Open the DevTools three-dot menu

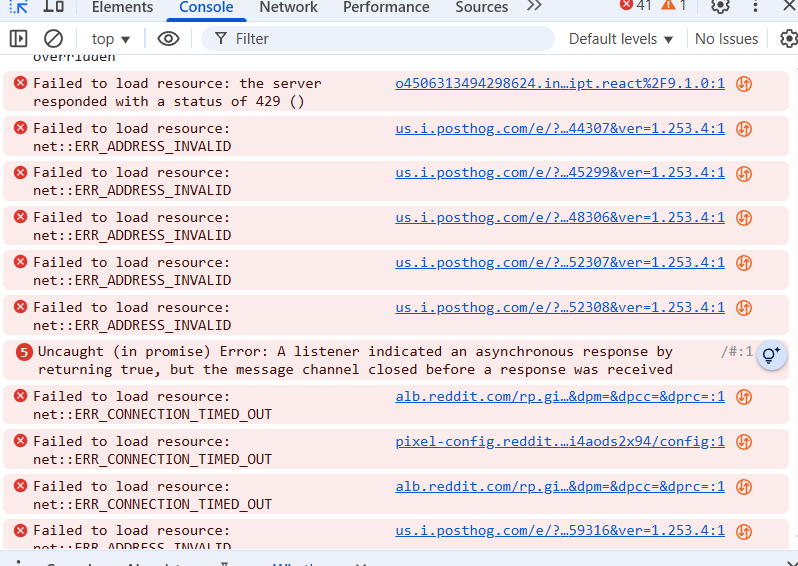click(755, 6)
